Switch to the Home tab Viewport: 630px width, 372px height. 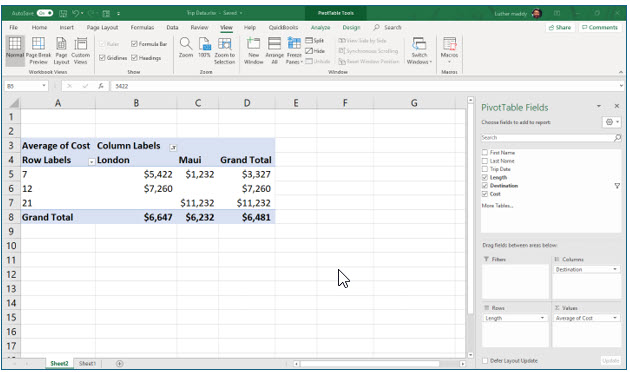39,27
